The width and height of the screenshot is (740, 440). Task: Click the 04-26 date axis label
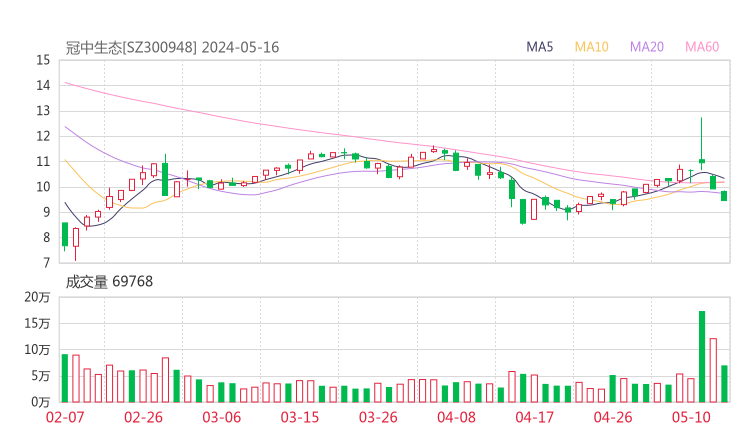pyautogui.click(x=613, y=417)
